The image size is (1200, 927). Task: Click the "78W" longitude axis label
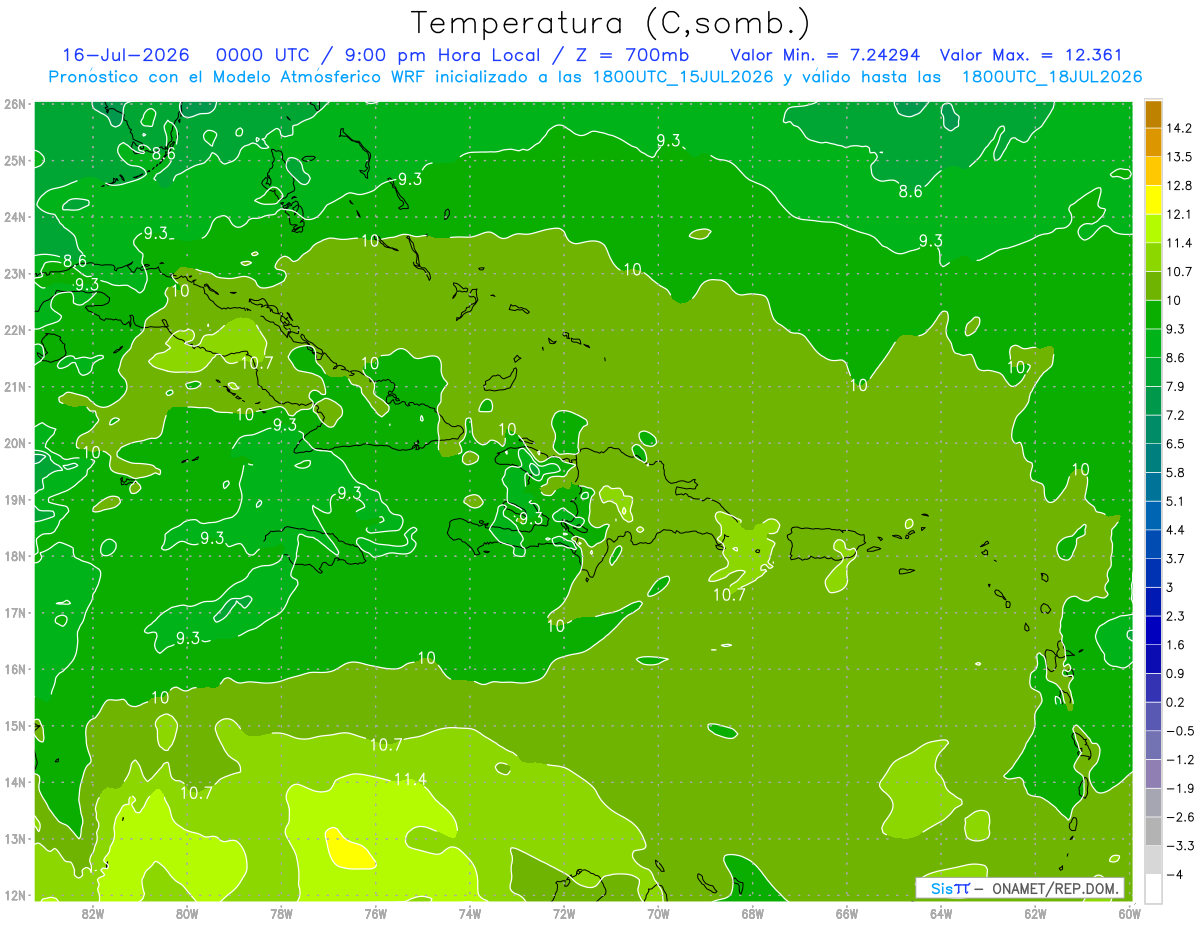click(281, 913)
